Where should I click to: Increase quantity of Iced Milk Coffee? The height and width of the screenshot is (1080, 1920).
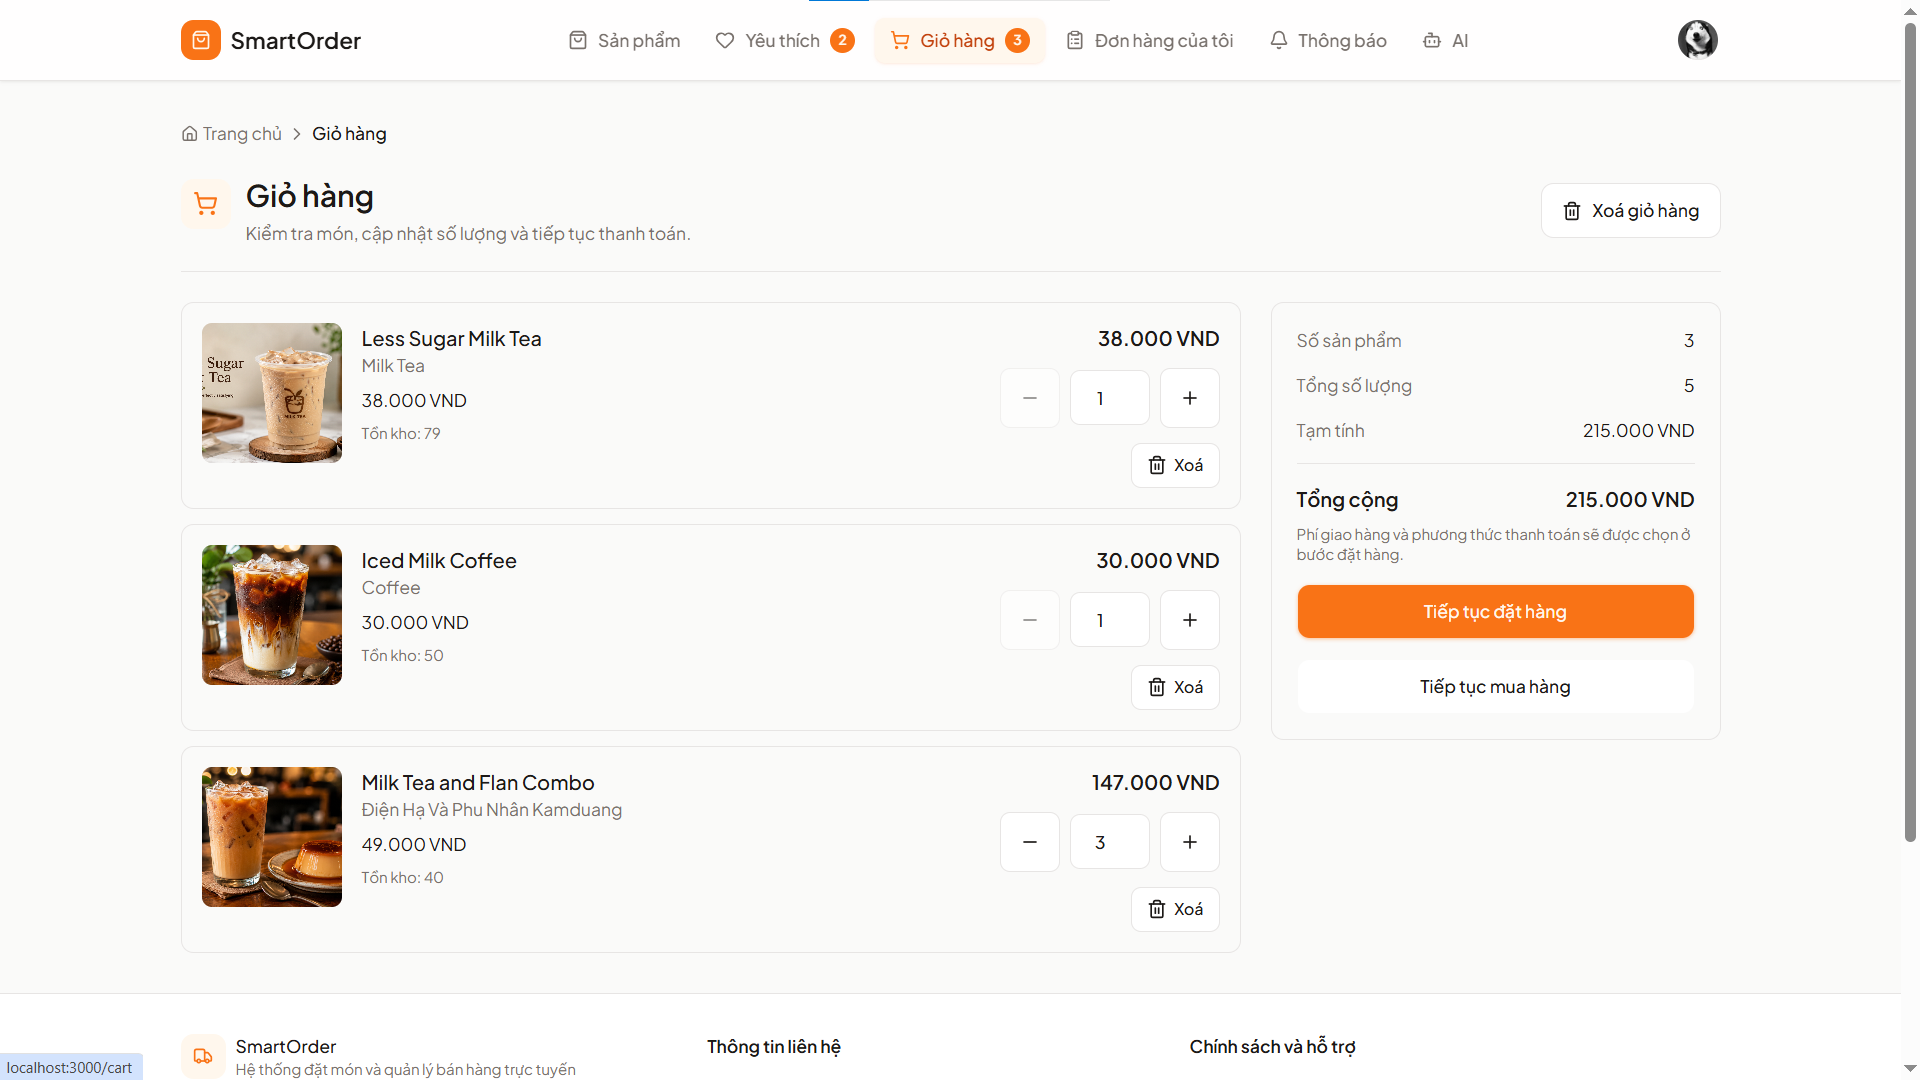point(1189,620)
